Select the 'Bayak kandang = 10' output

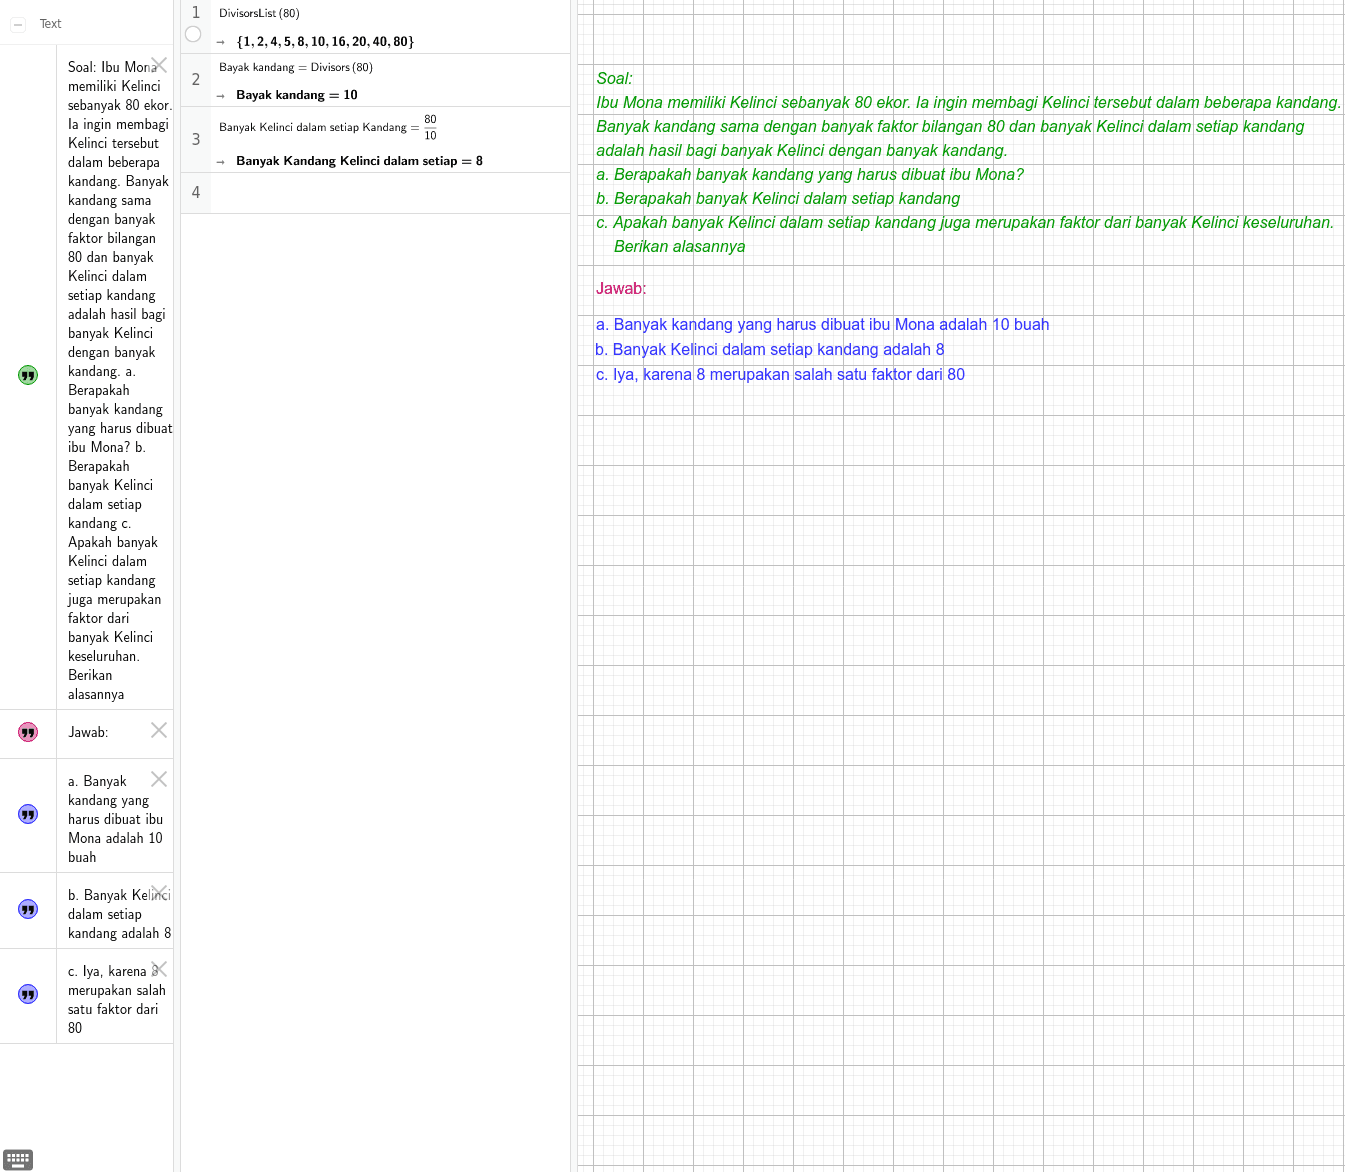point(296,95)
